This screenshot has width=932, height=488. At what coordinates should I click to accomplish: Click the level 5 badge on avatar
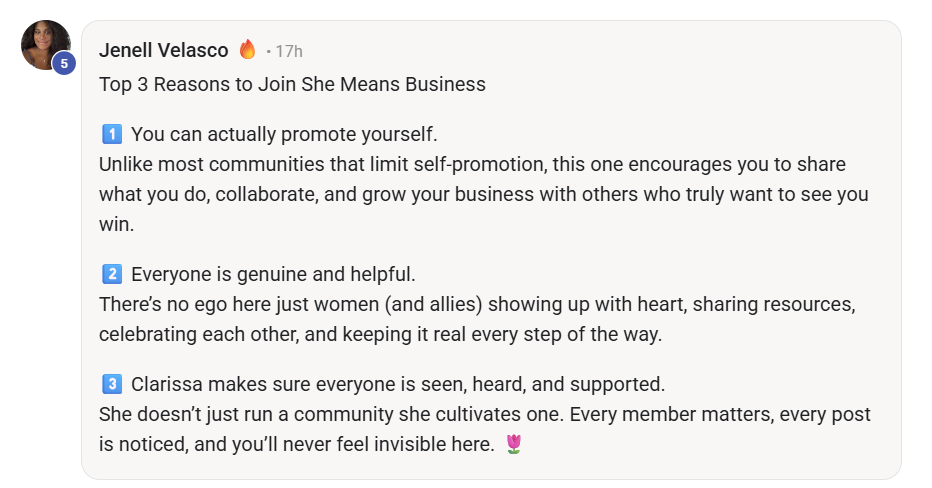coord(64,64)
